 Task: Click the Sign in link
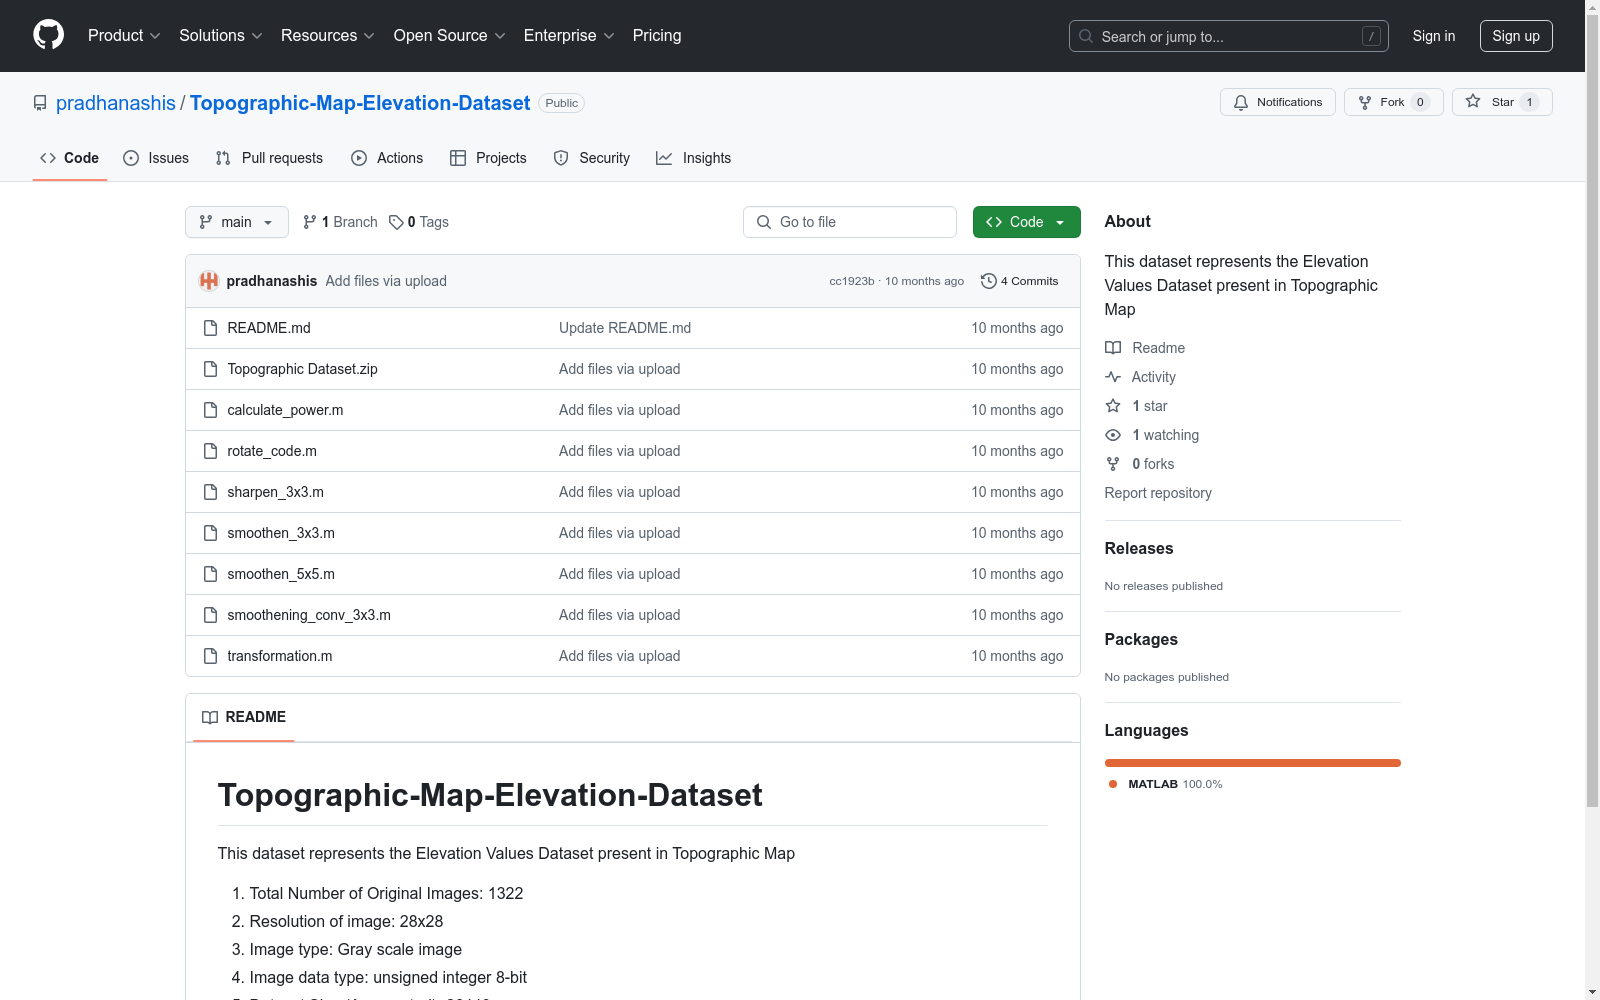(1434, 36)
